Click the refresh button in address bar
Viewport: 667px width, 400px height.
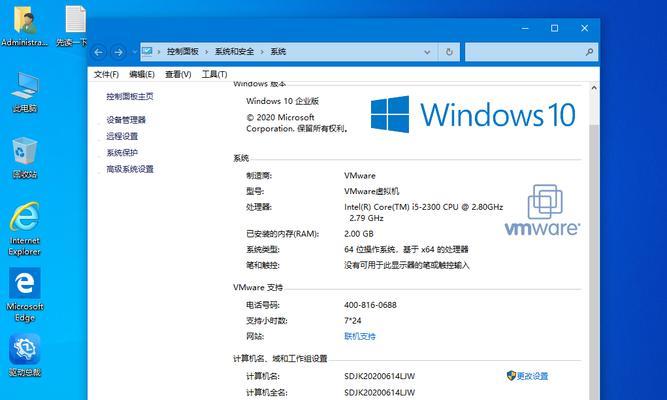click(449, 52)
